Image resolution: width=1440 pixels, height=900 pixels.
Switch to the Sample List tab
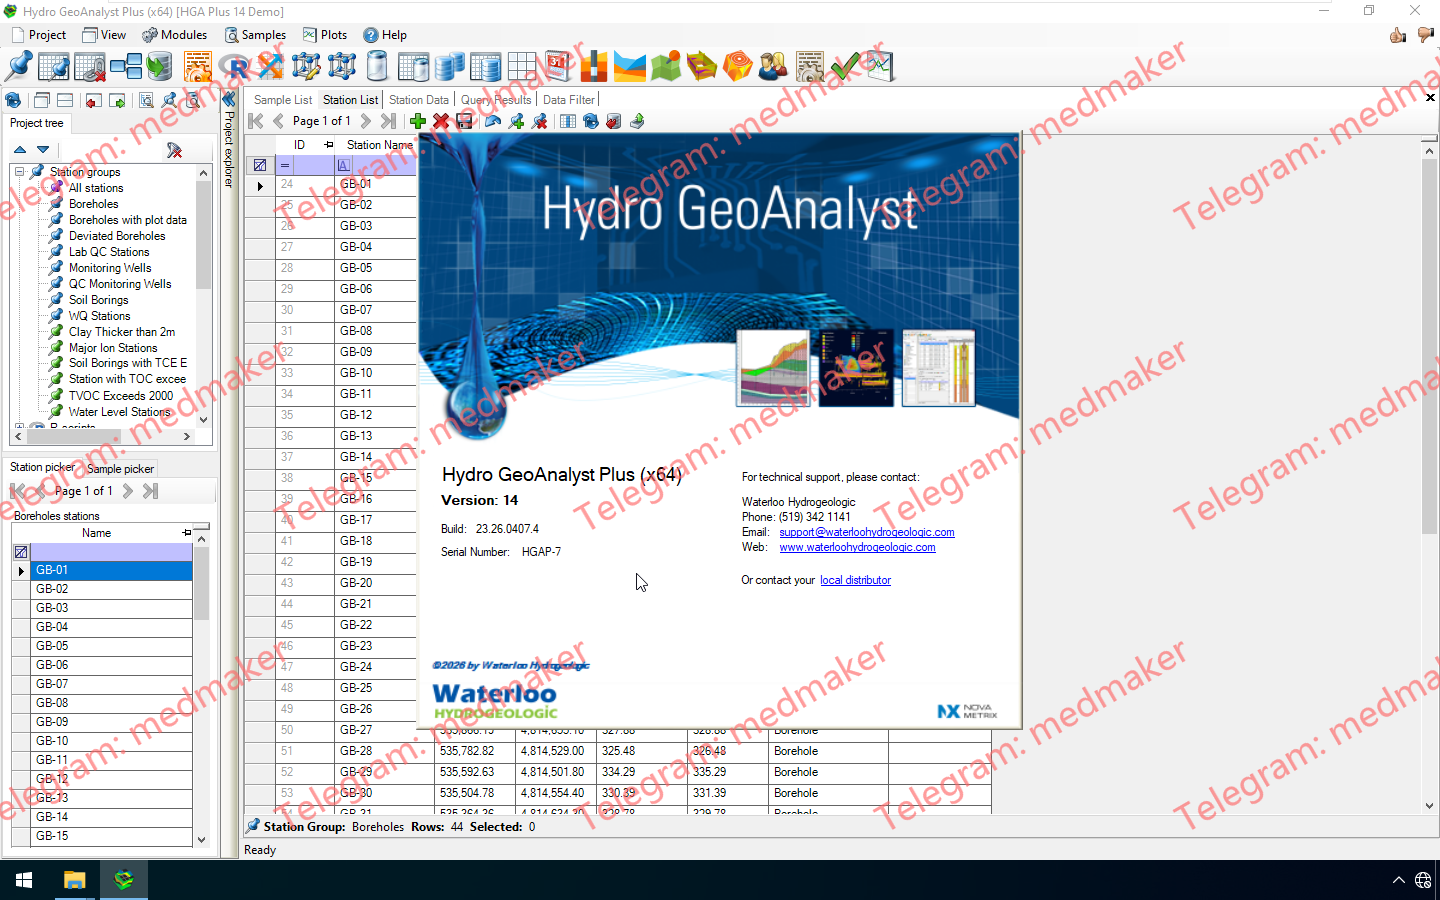point(282,100)
